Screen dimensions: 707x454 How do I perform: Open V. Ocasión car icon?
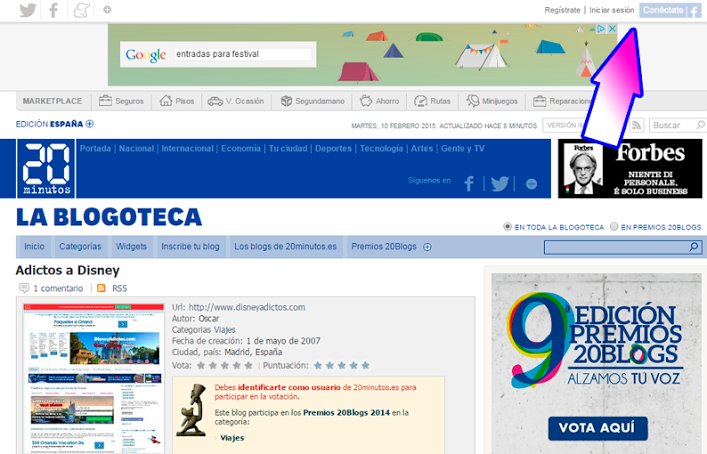(215, 101)
